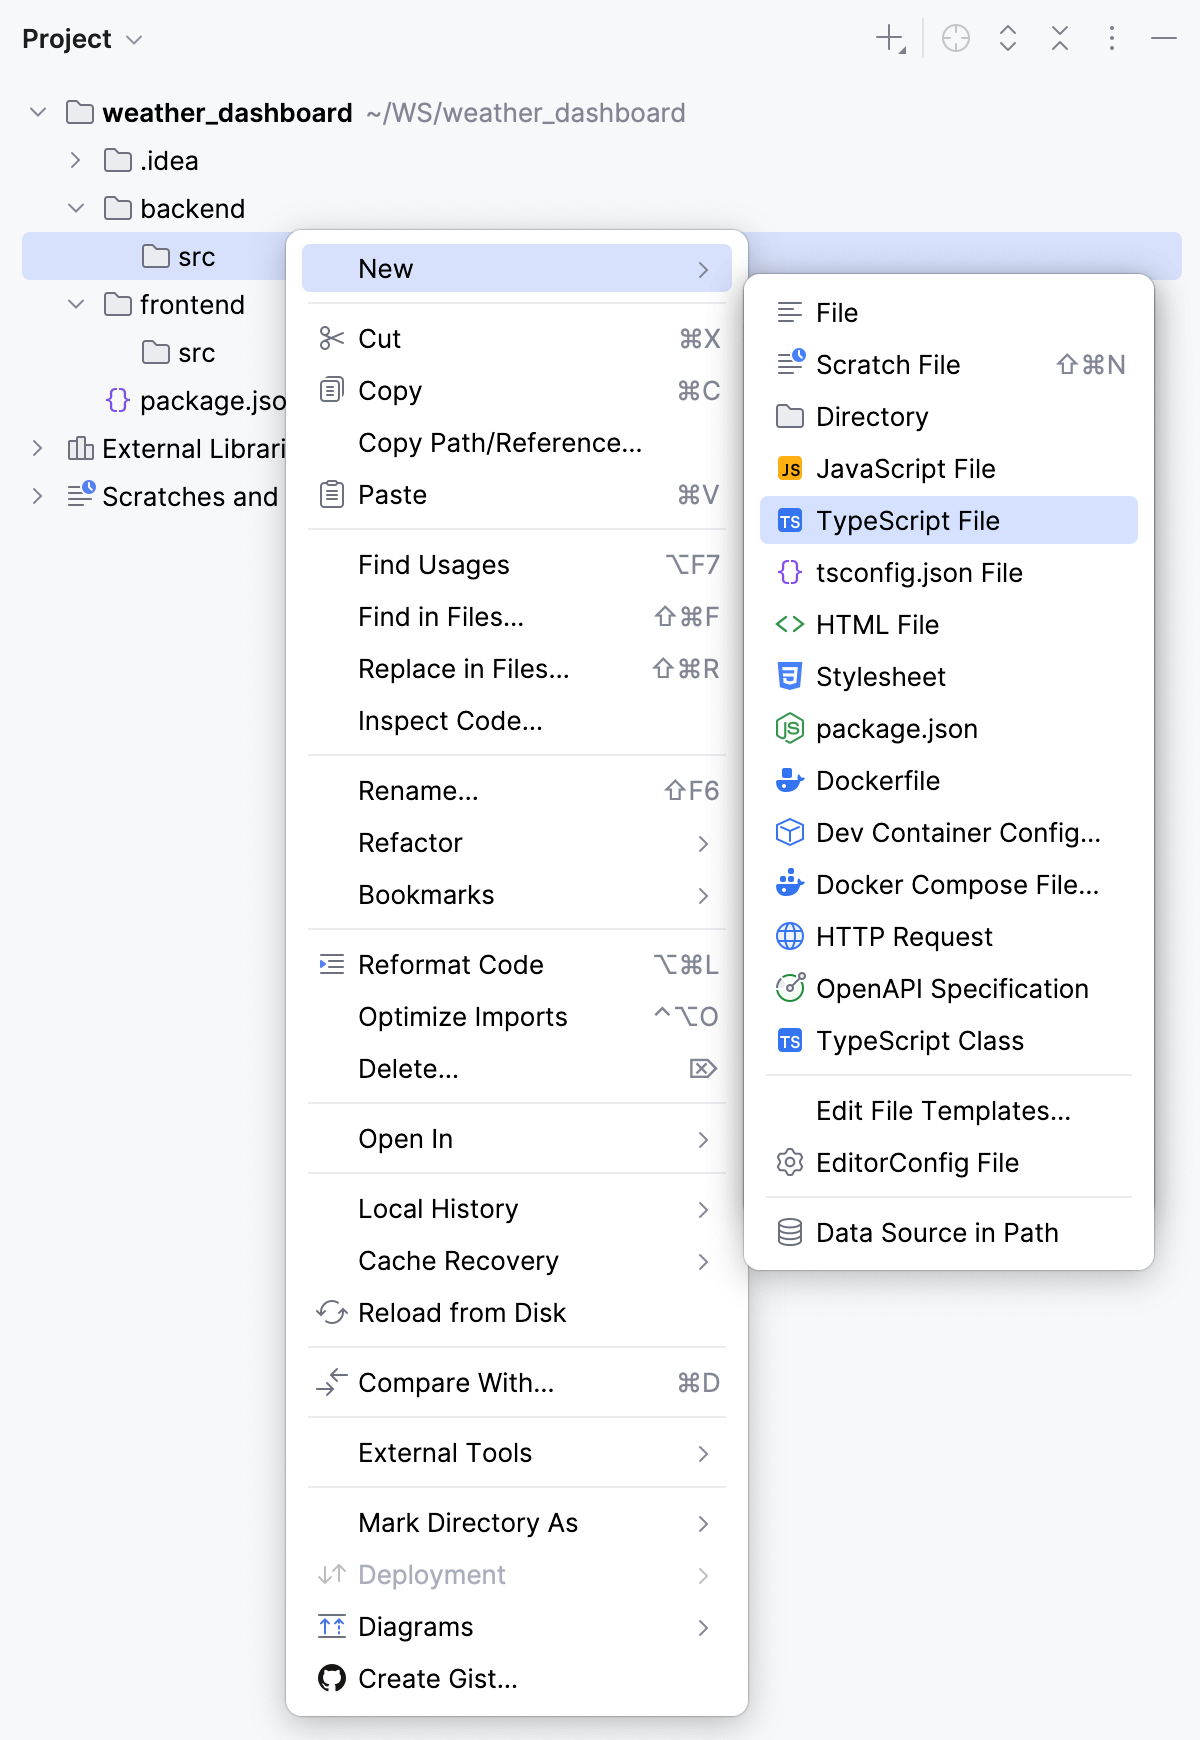1200x1740 pixels.
Task: Click the GitHub Create Gist icon
Action: click(331, 1678)
